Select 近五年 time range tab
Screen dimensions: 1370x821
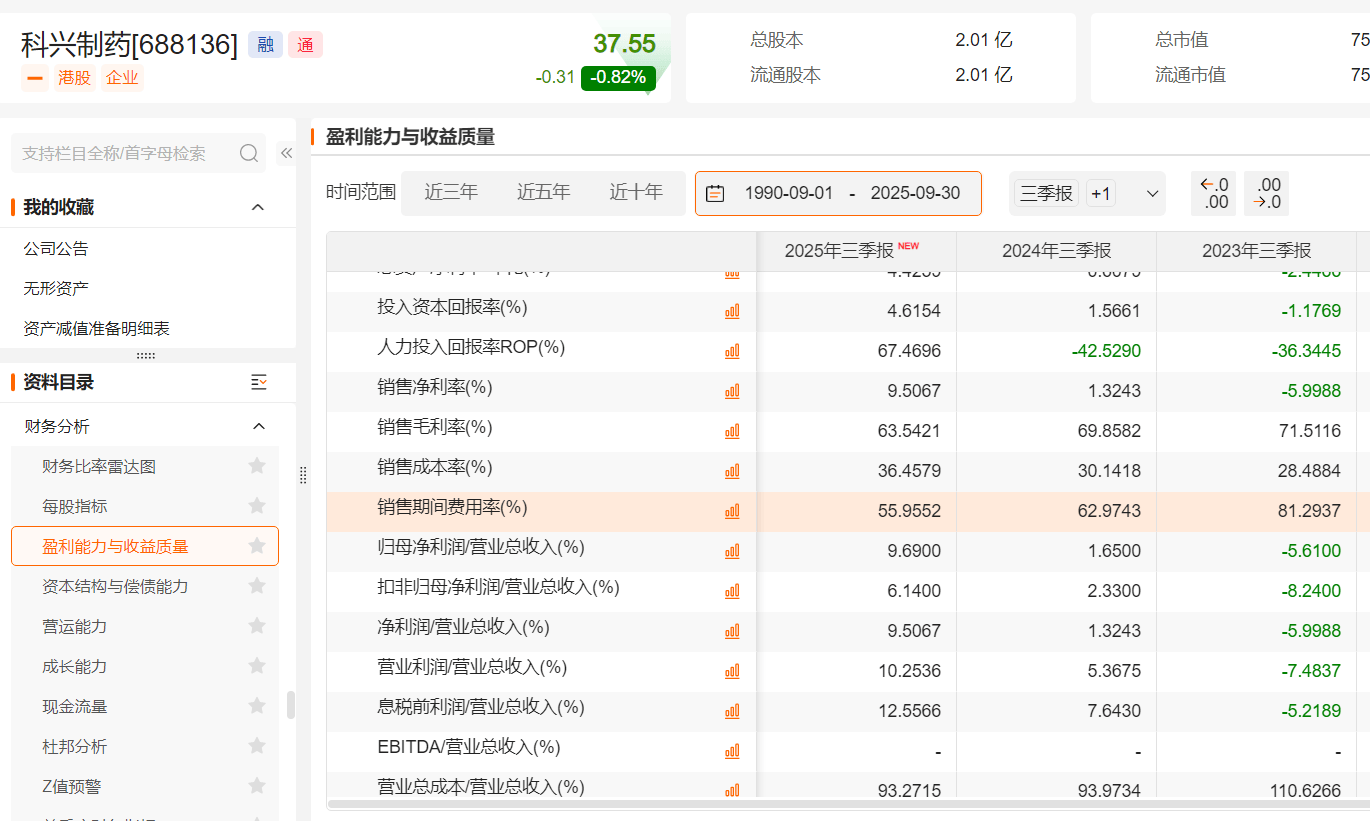pyautogui.click(x=543, y=192)
